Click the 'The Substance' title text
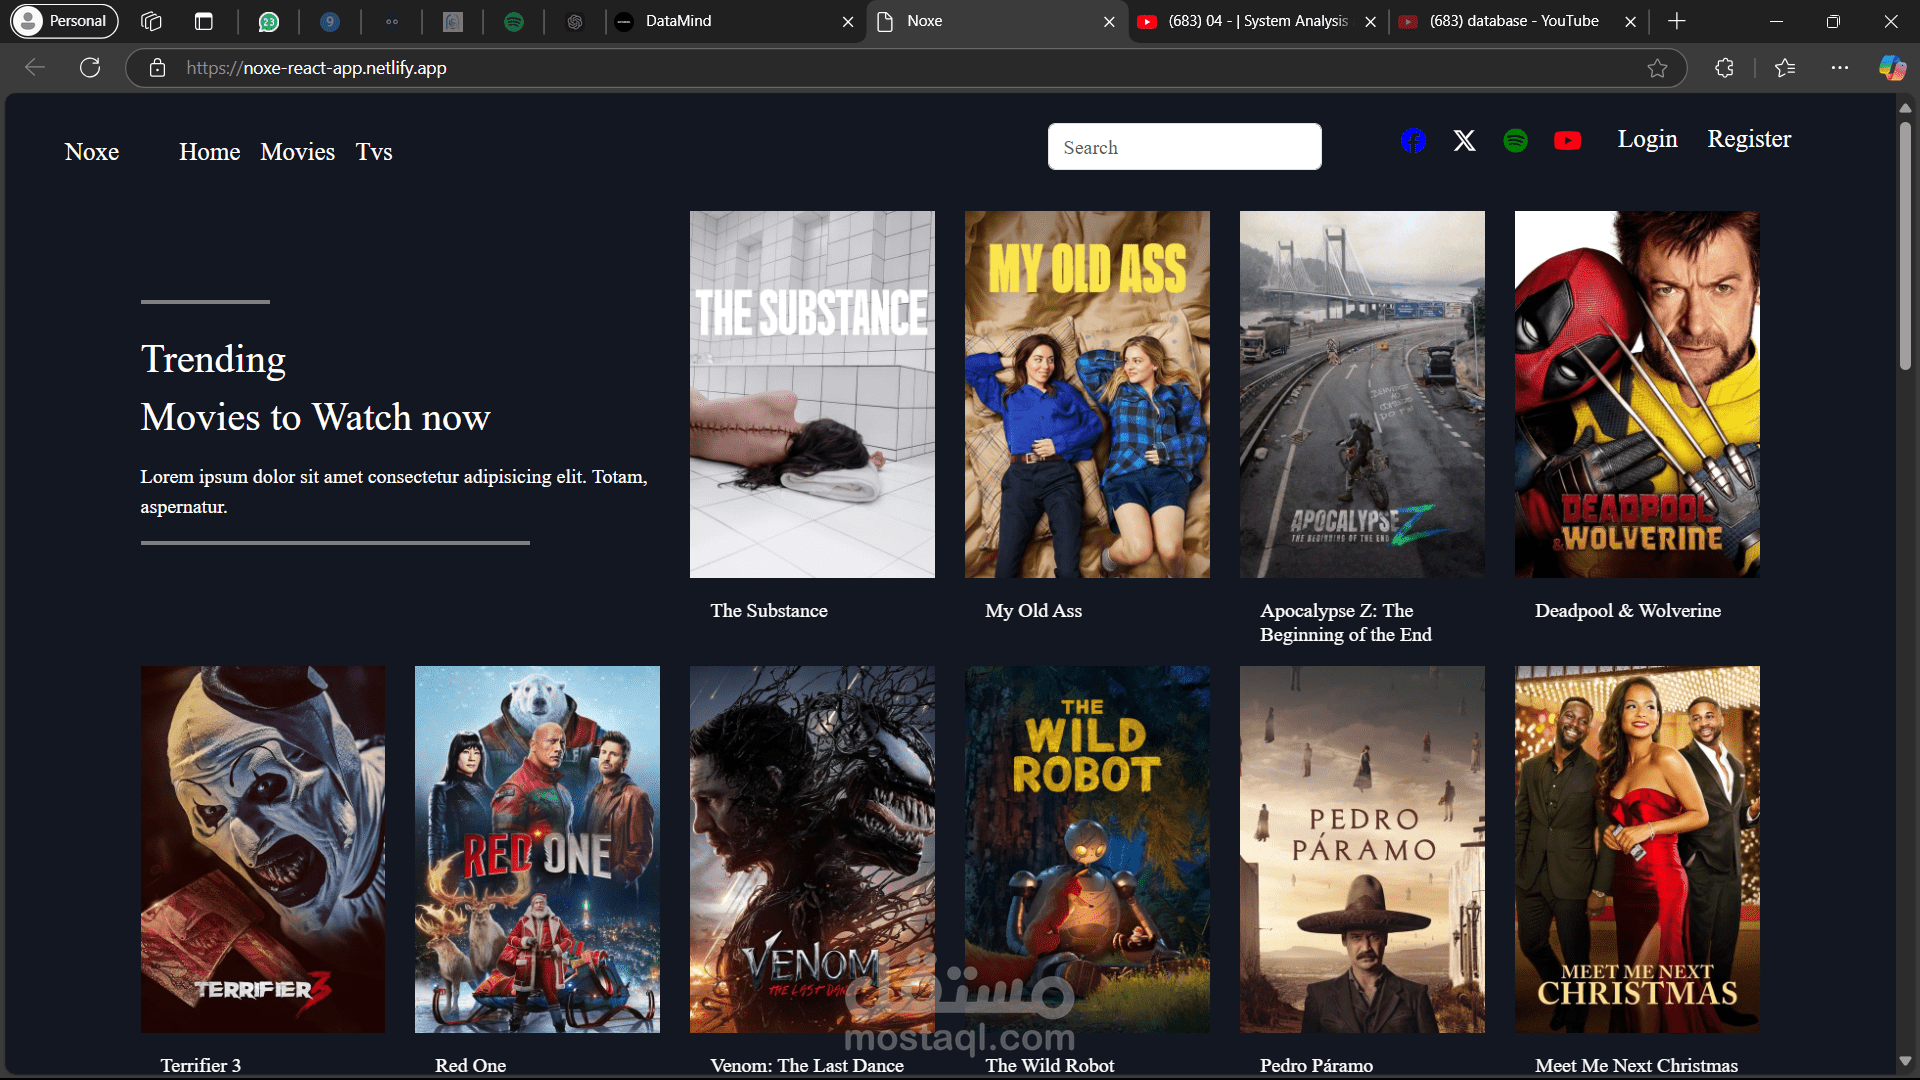Screen dimensions: 1920x1080 [769, 611]
